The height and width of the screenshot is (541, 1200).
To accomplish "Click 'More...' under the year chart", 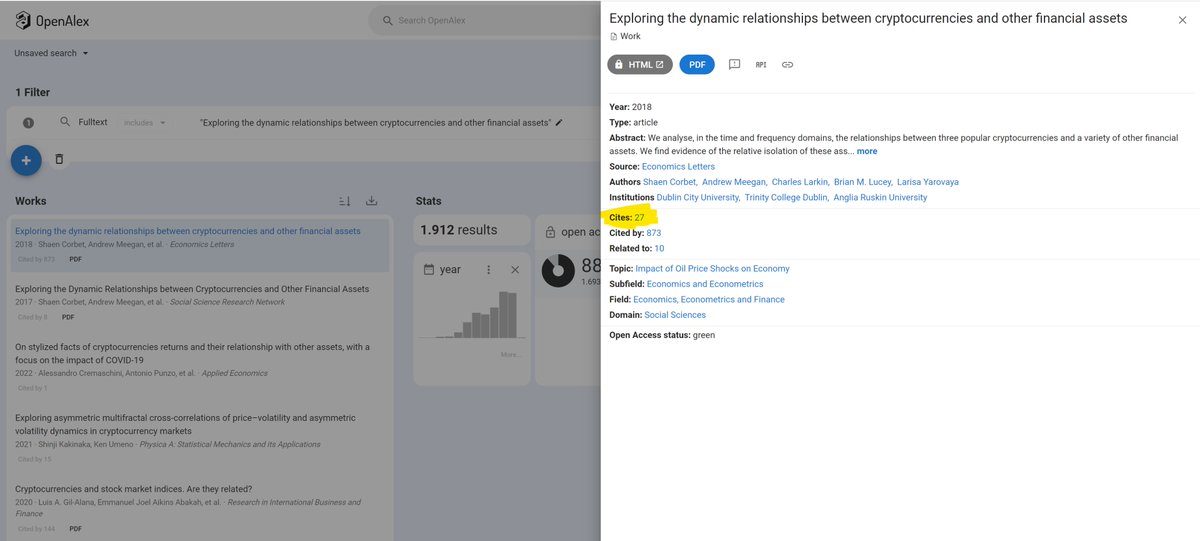I will 510,355.
